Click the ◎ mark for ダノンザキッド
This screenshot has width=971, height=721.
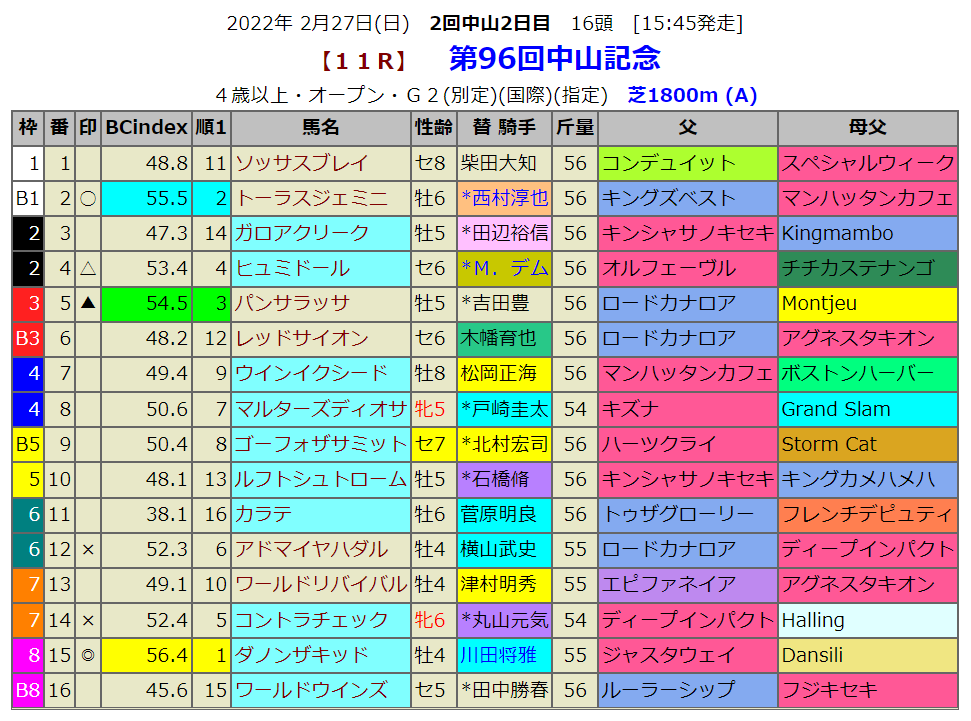click(88, 655)
